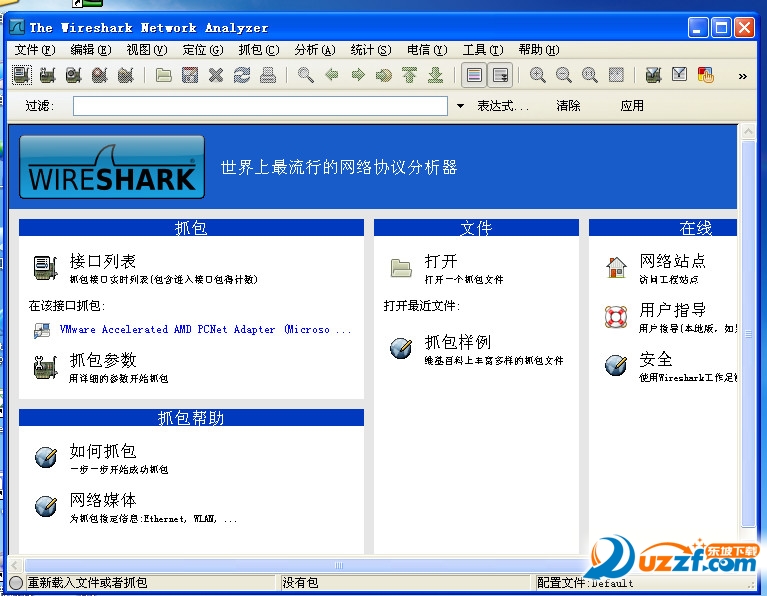767x596 pixels.
Task: Open the 安全 security link
Action: pos(655,360)
